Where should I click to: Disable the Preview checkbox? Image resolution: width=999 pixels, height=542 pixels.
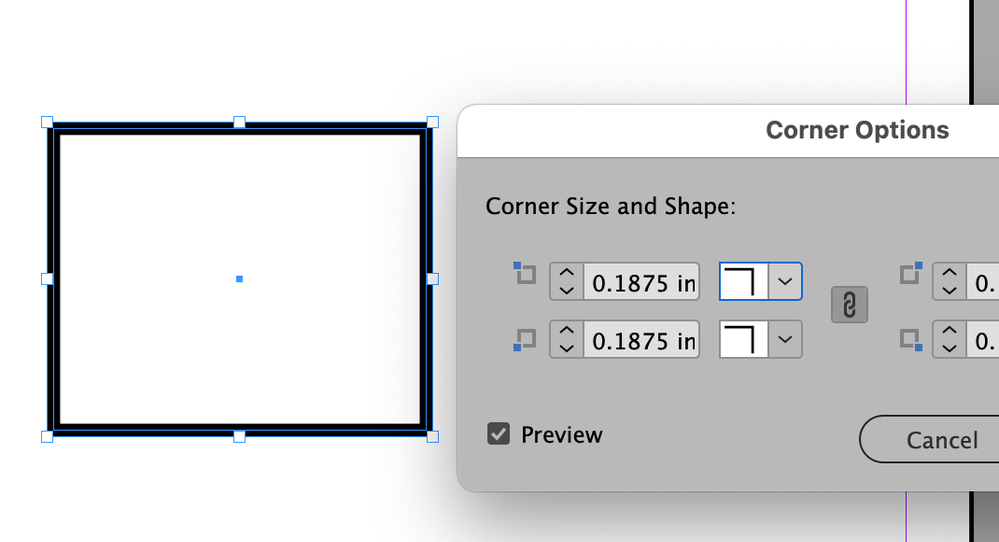(x=499, y=434)
